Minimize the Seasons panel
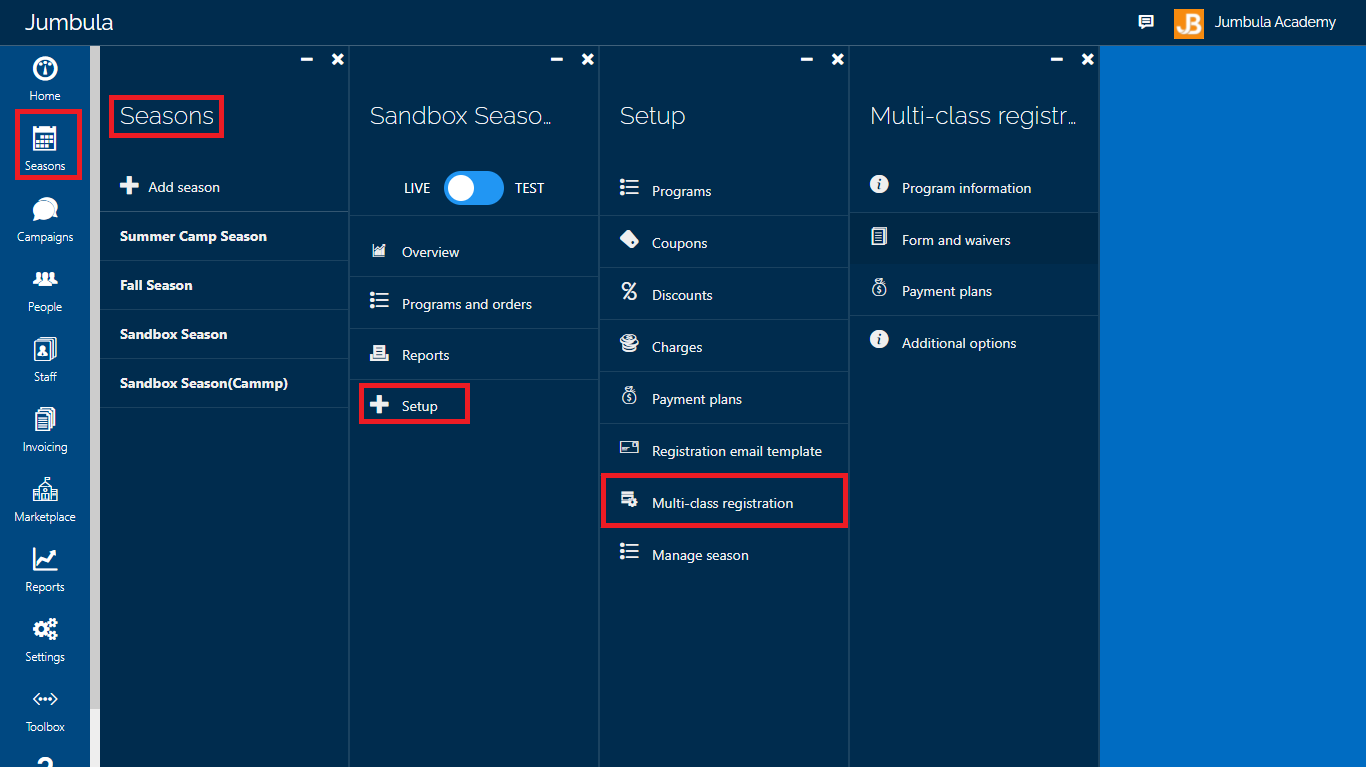 tap(307, 59)
